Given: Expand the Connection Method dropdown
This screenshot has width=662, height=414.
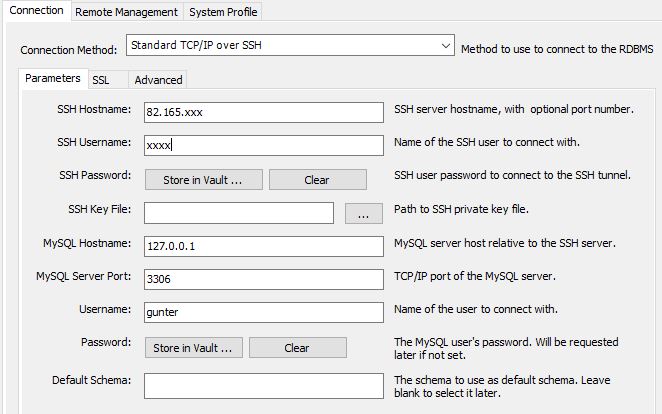Looking at the screenshot, I should tap(290, 45).
